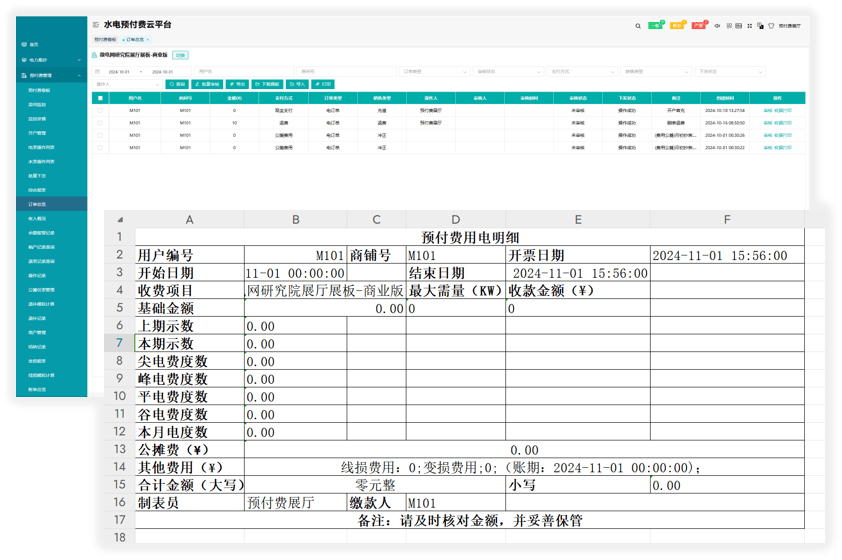The height and width of the screenshot is (560, 842).
Task: Click the shirt theme icon in header
Action: 771,26
